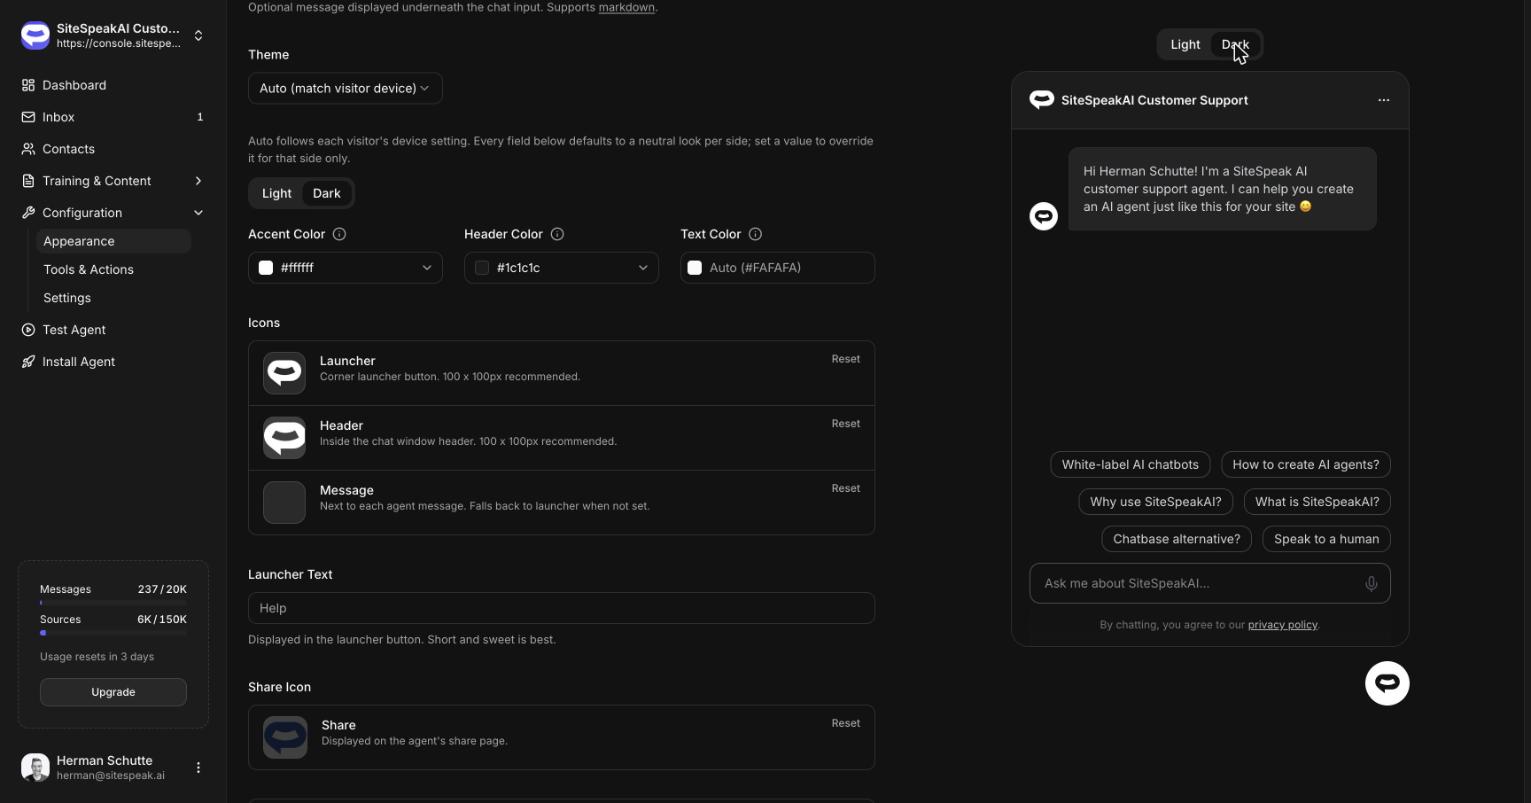Click the Text Color input field
1531x803 pixels.
(778, 268)
